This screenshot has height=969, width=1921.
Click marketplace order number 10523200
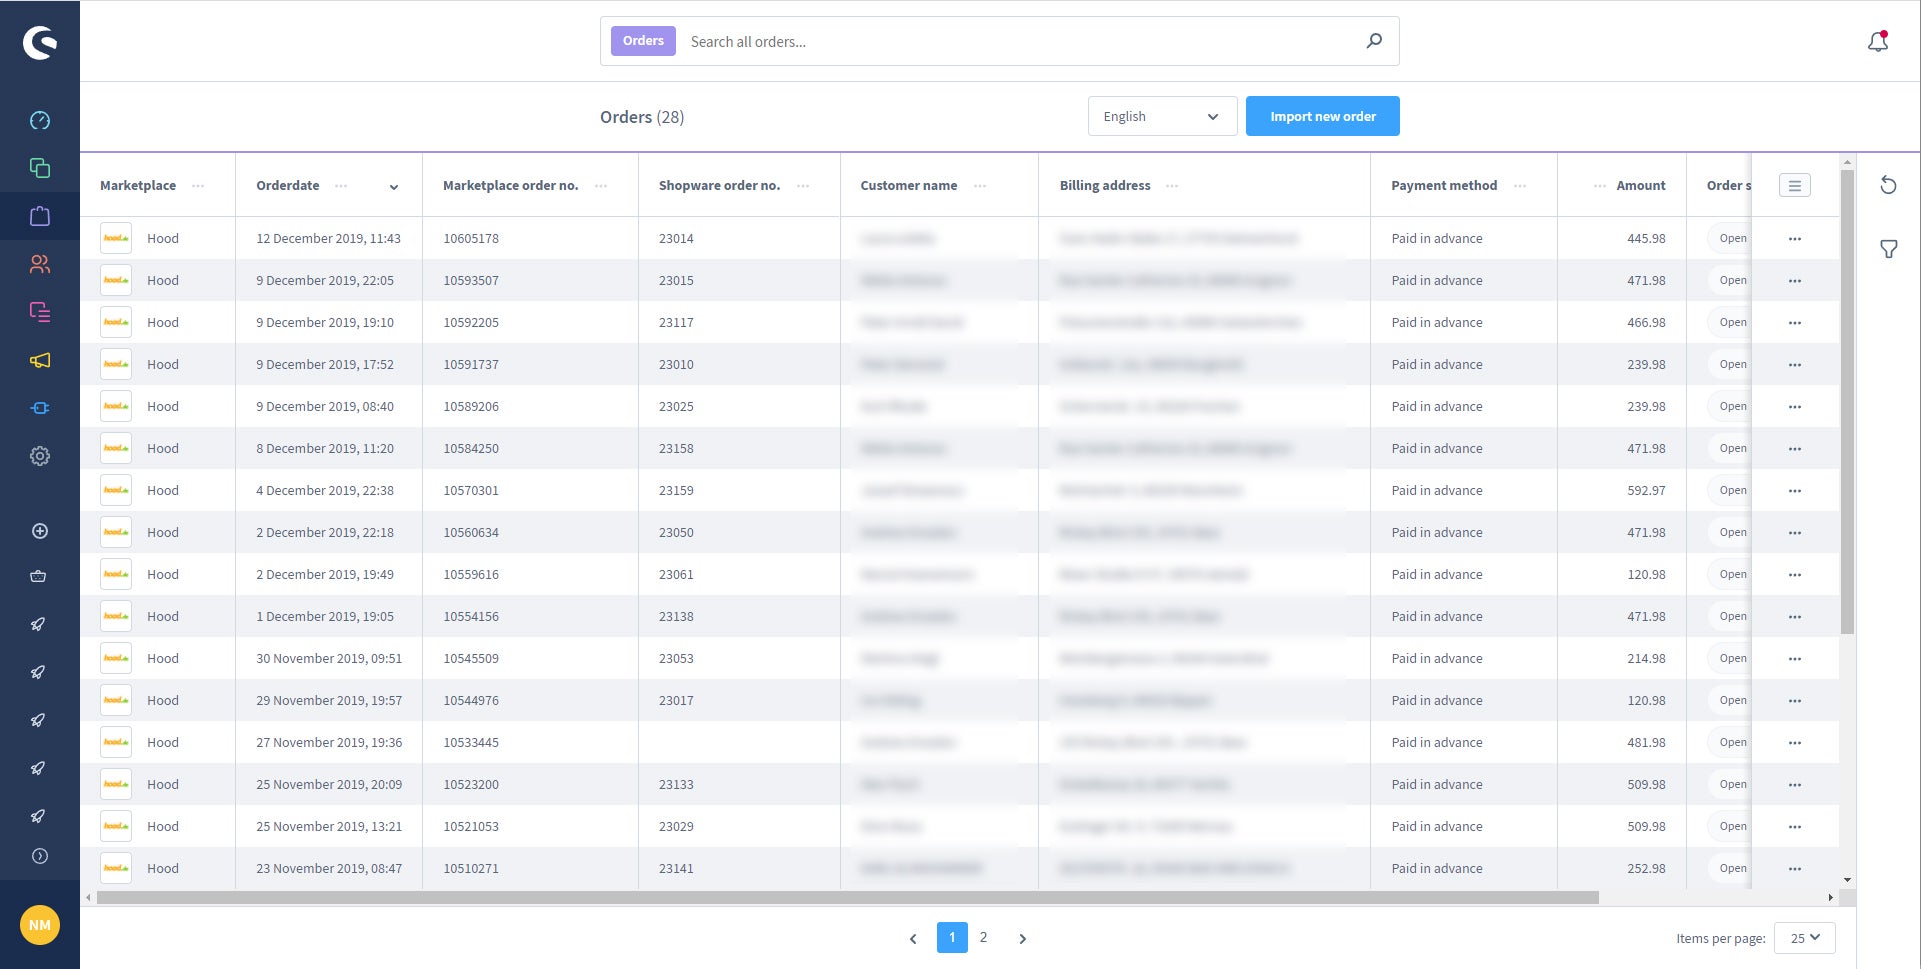click(471, 784)
